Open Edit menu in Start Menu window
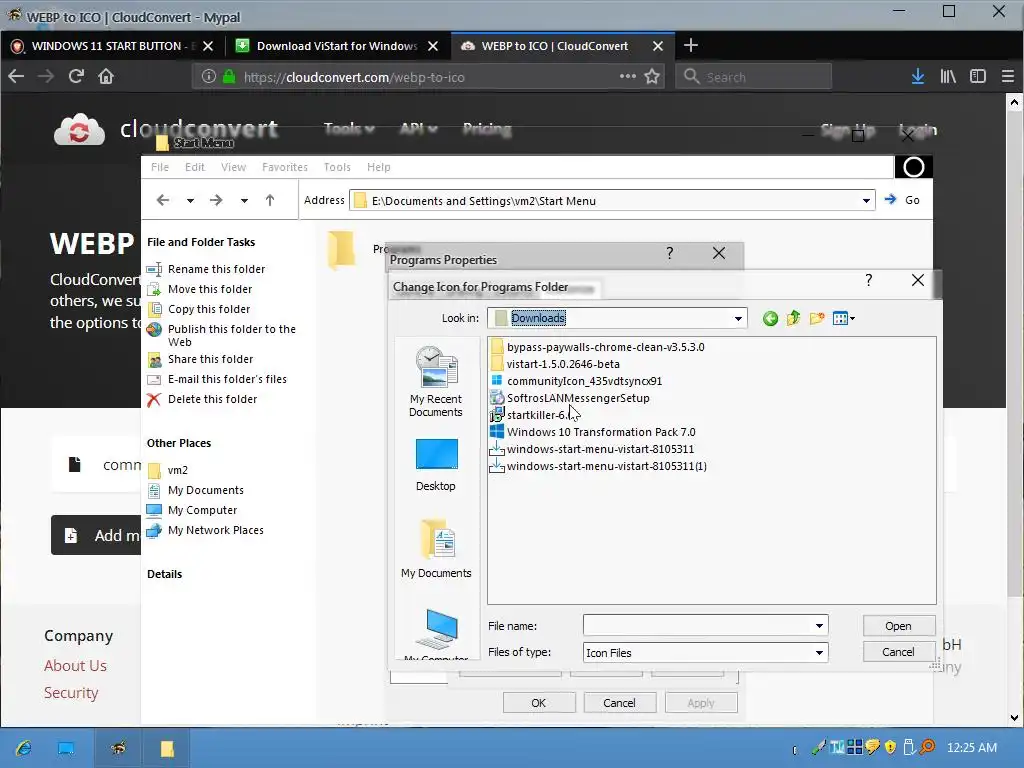The width and height of the screenshot is (1024, 768). (x=195, y=167)
